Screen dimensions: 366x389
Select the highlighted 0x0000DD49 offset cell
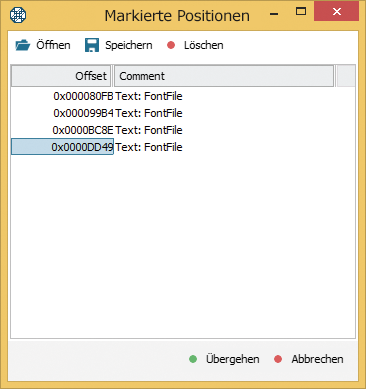coord(62,147)
